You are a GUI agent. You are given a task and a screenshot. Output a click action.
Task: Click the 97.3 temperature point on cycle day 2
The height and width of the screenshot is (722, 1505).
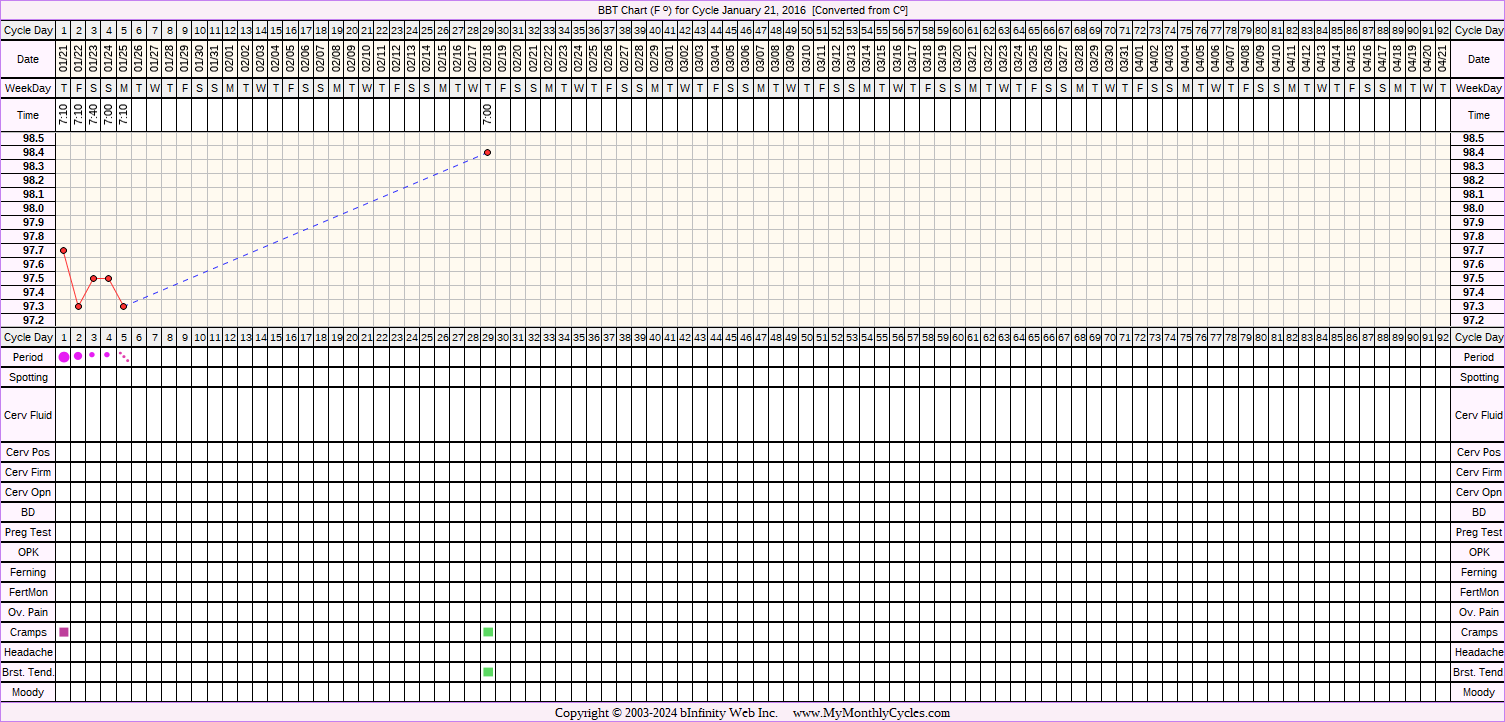click(x=78, y=306)
